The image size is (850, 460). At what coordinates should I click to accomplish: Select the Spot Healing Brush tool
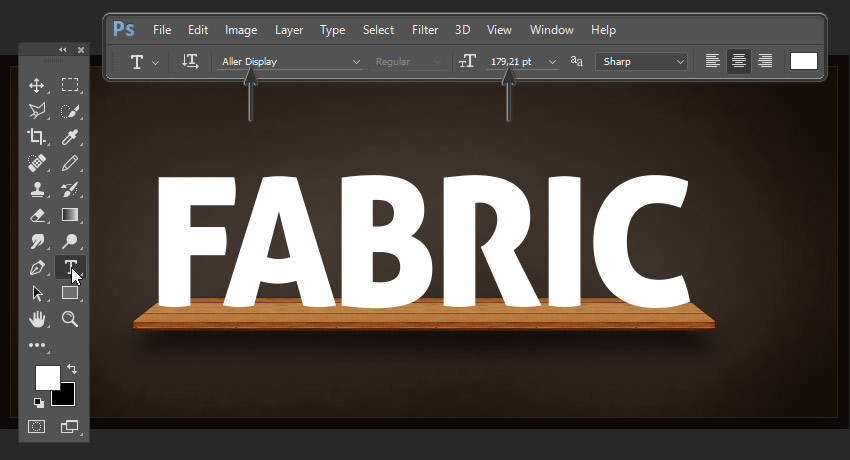click(x=36, y=163)
